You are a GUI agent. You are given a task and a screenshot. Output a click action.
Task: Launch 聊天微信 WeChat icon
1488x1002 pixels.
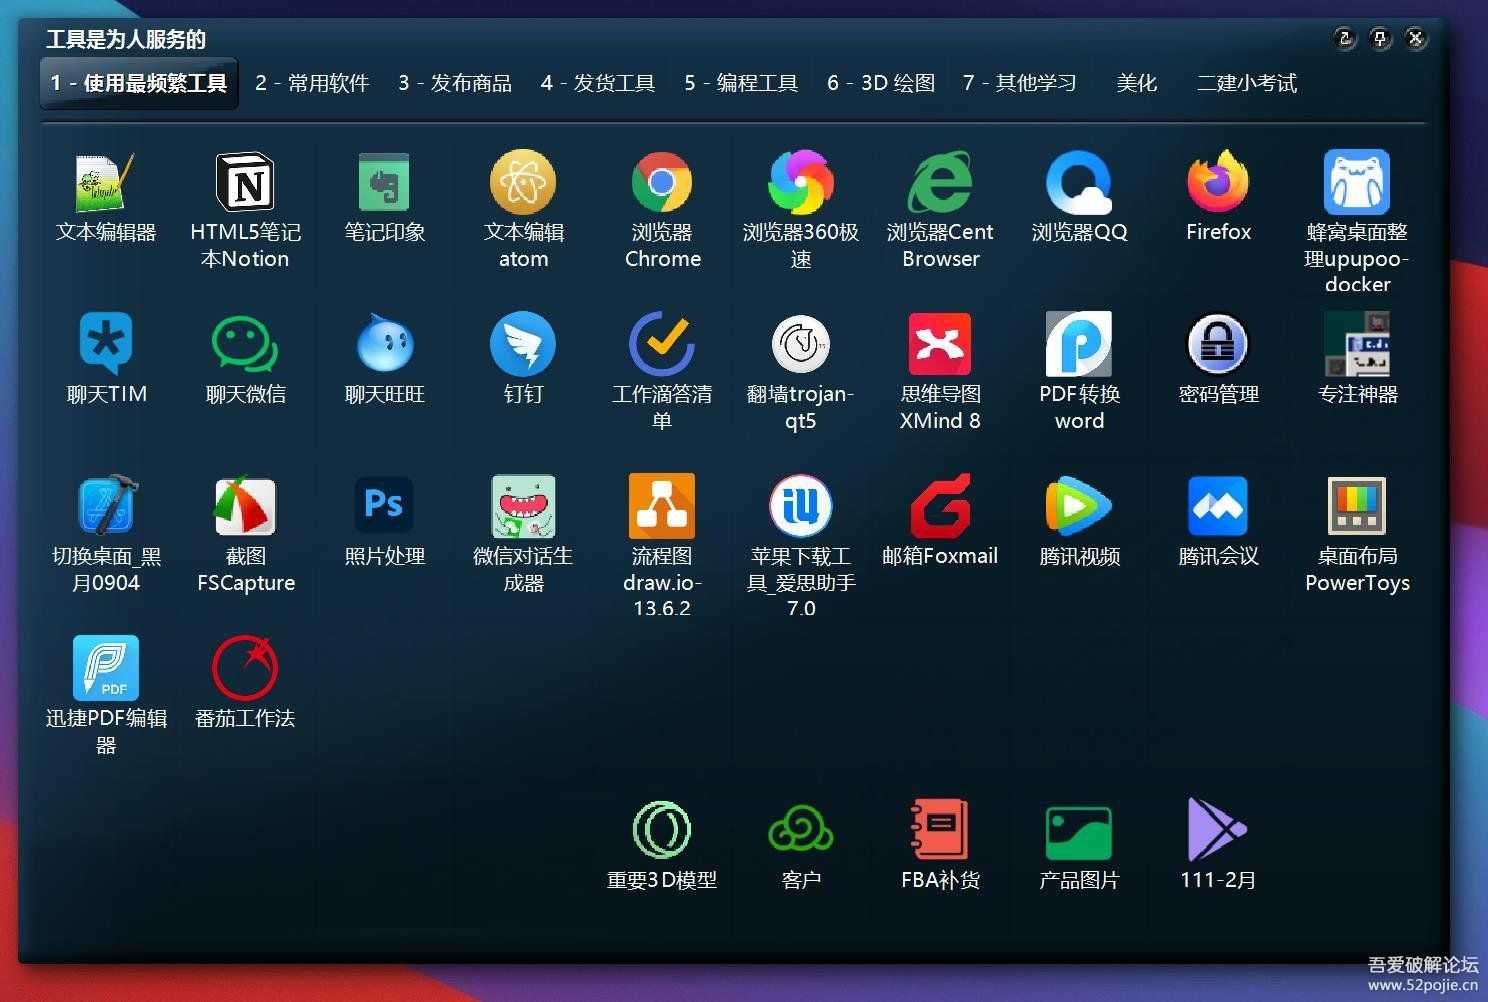tap(245, 345)
